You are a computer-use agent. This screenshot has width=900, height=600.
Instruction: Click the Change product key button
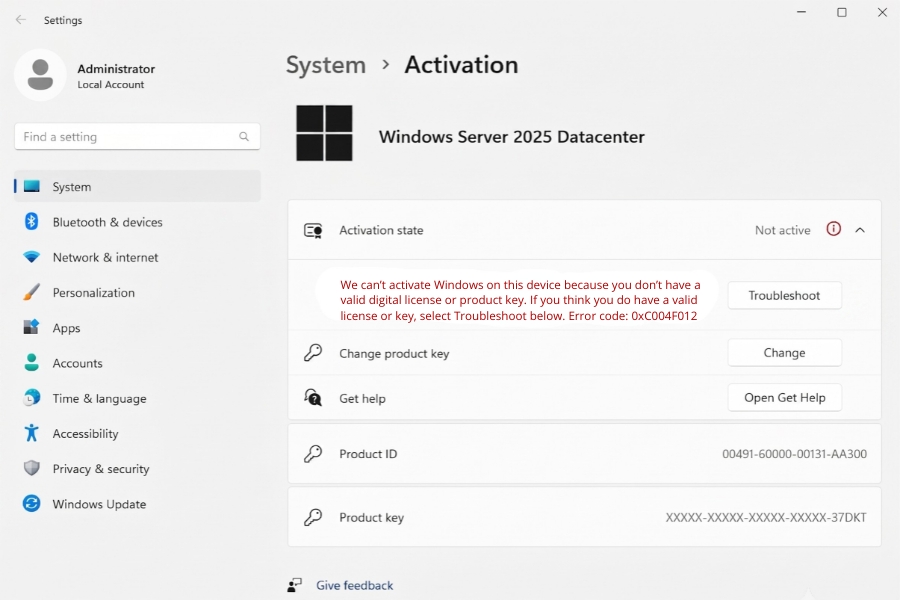(x=785, y=353)
